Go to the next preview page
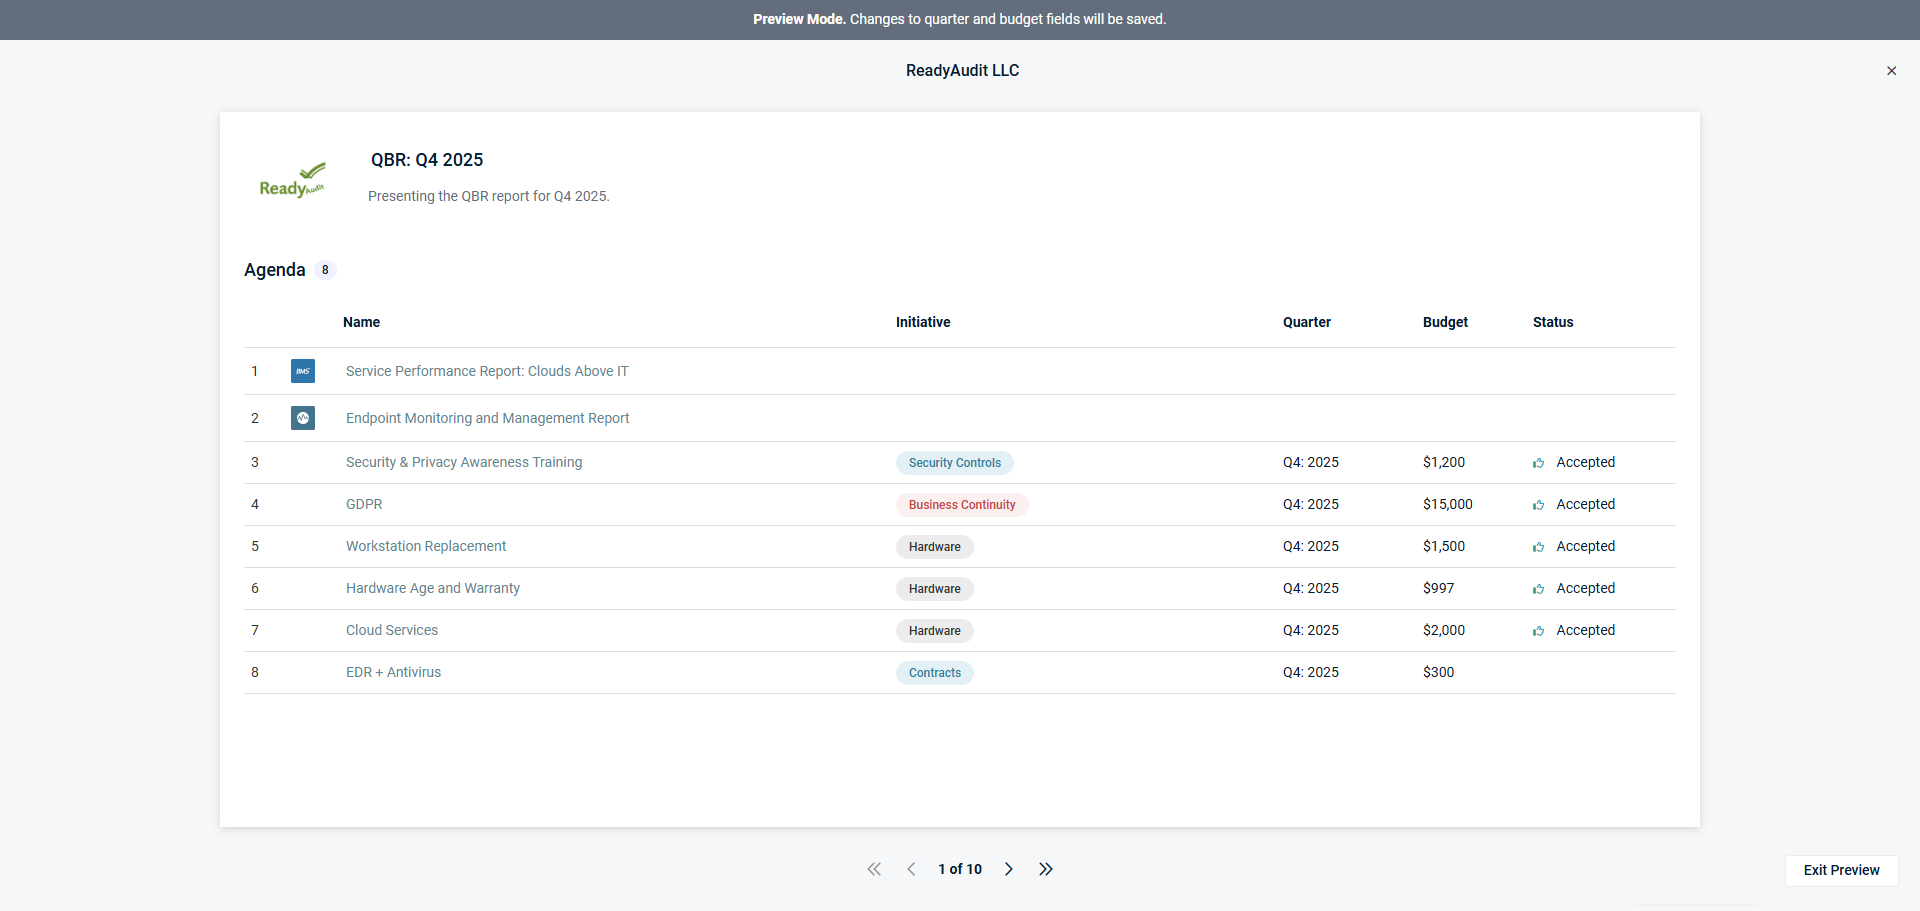Viewport: 1920px width, 911px height. [x=1009, y=869]
